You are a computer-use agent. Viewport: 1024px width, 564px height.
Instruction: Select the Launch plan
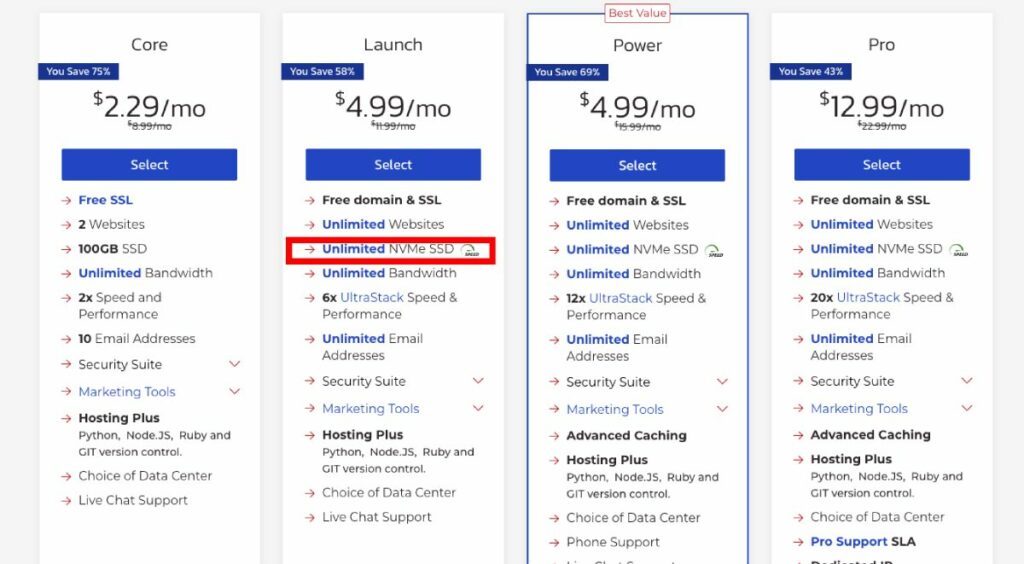pos(393,165)
